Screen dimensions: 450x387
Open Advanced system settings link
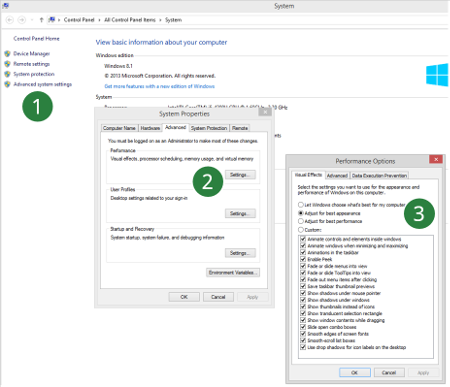(43, 84)
